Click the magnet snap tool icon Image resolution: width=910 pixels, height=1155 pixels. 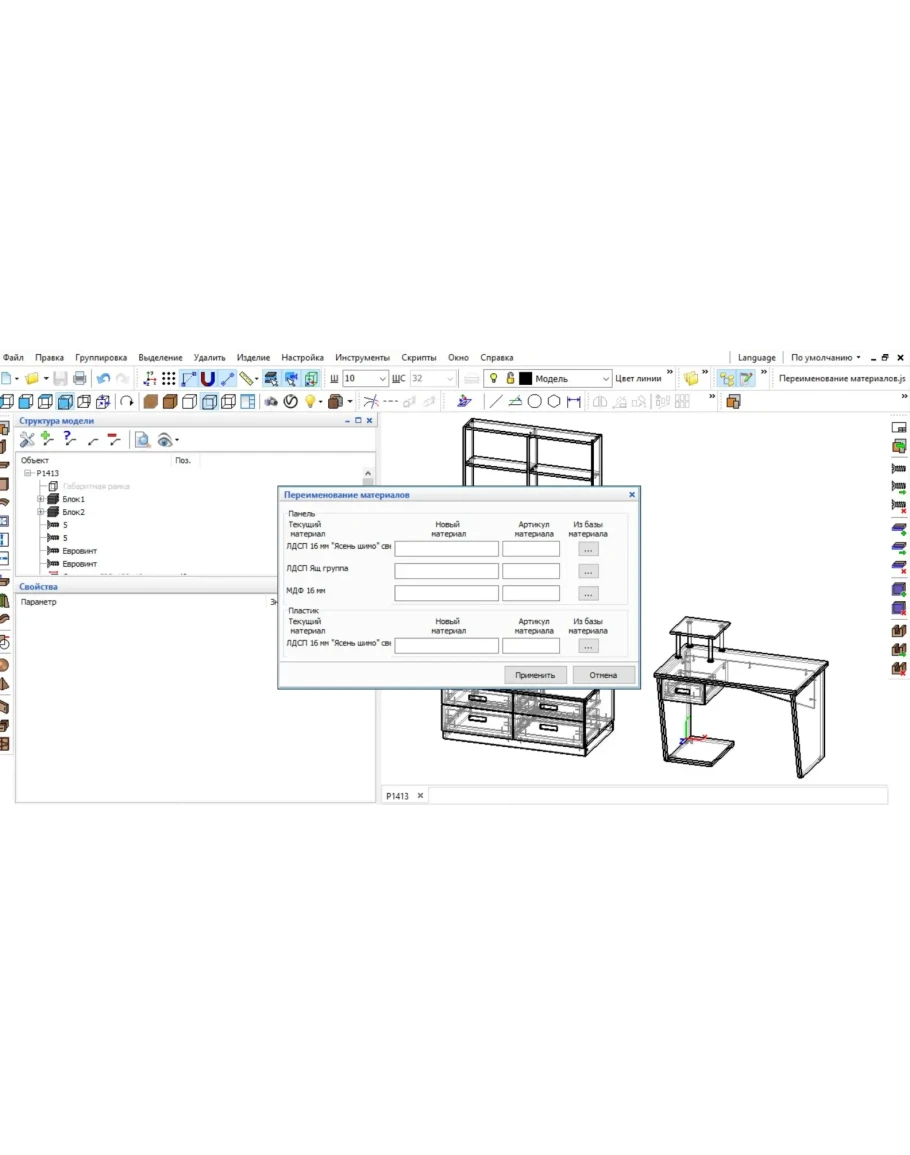[207, 379]
